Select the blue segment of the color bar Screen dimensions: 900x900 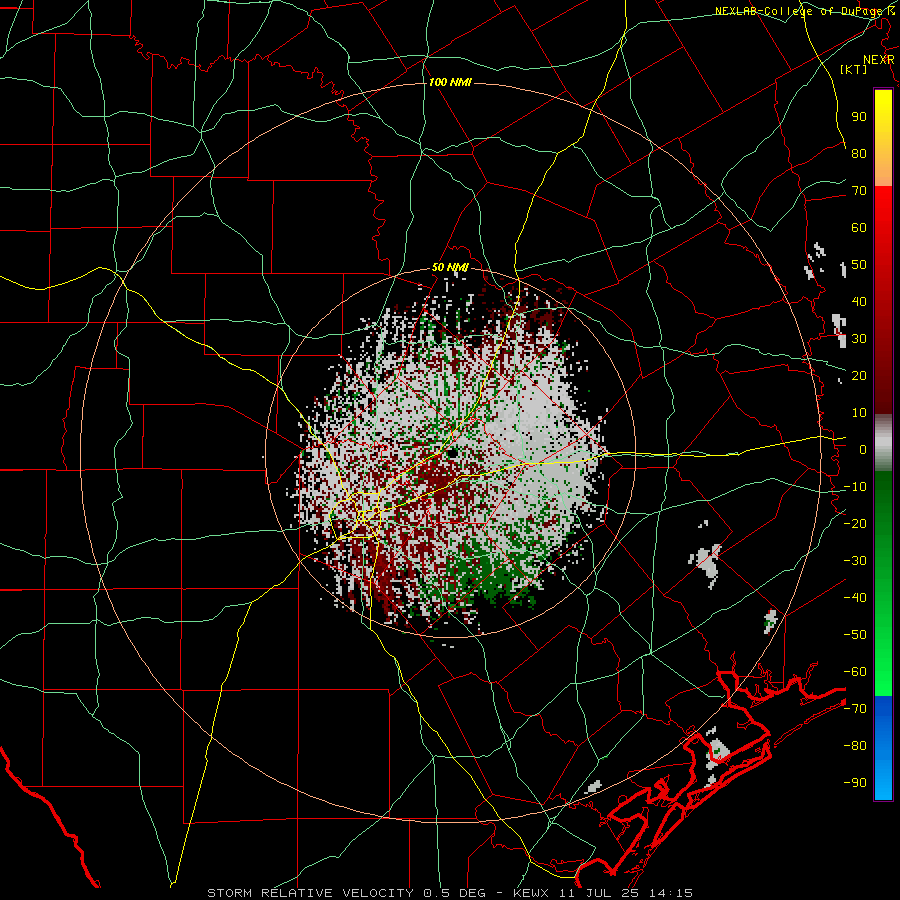coord(883,748)
